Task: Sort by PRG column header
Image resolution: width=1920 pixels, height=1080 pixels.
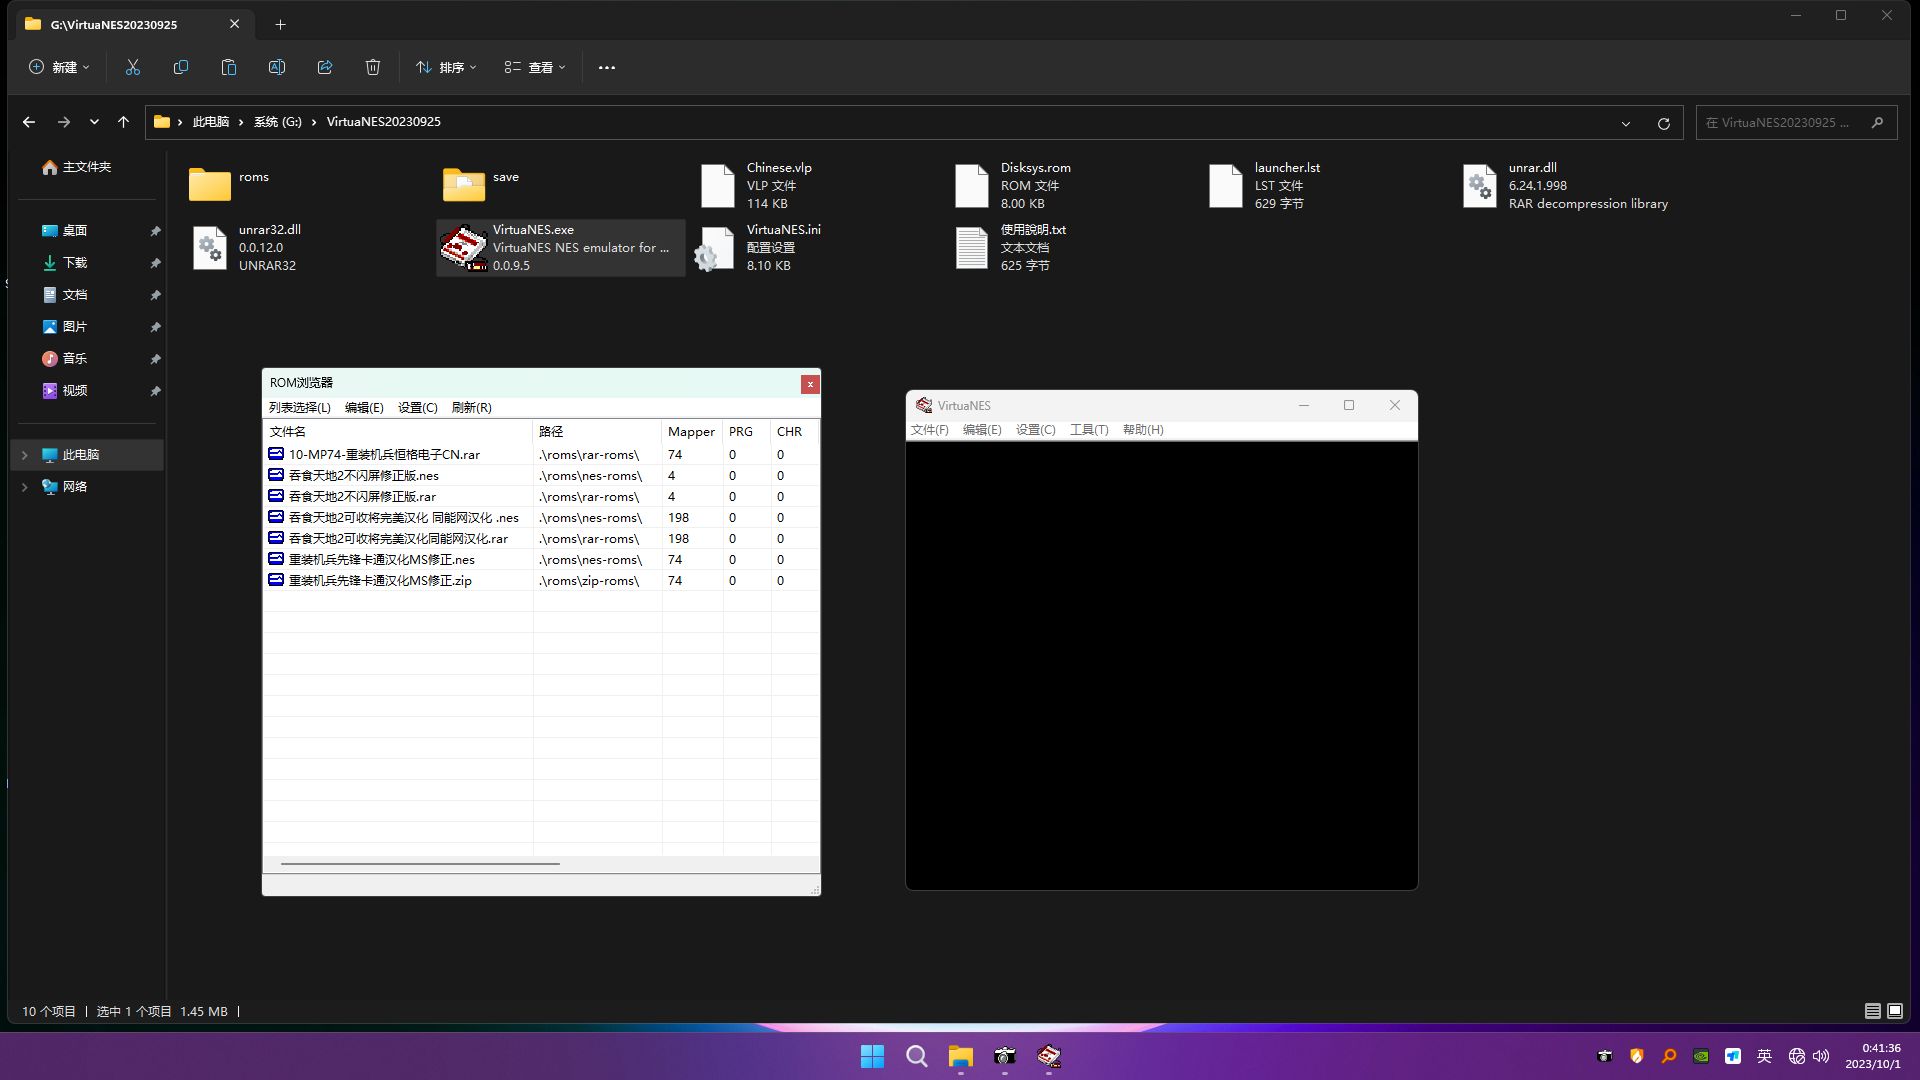Action: (747, 431)
